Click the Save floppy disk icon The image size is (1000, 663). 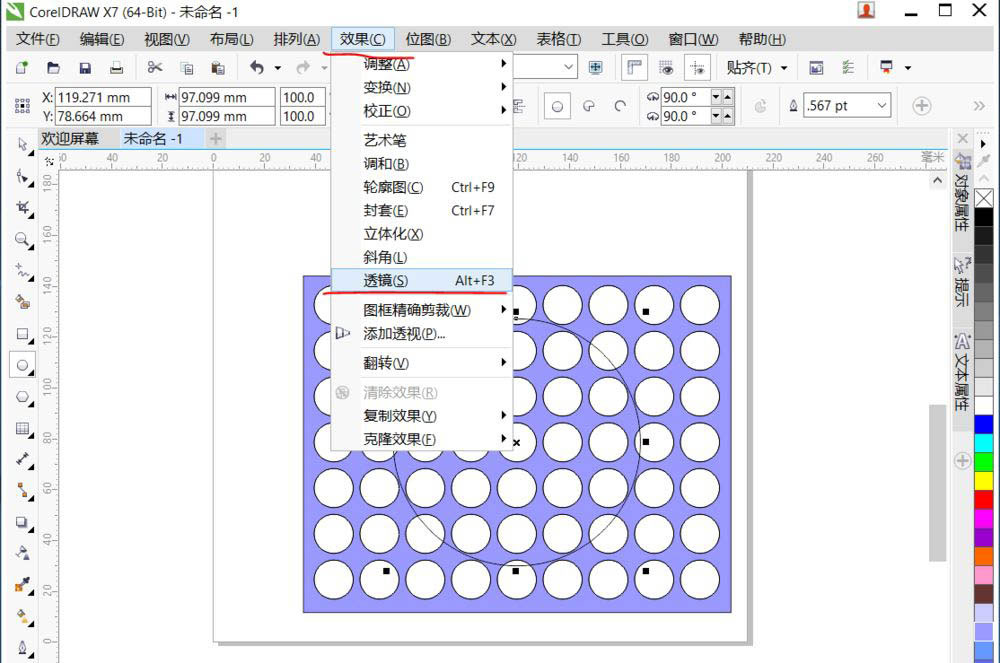point(85,68)
